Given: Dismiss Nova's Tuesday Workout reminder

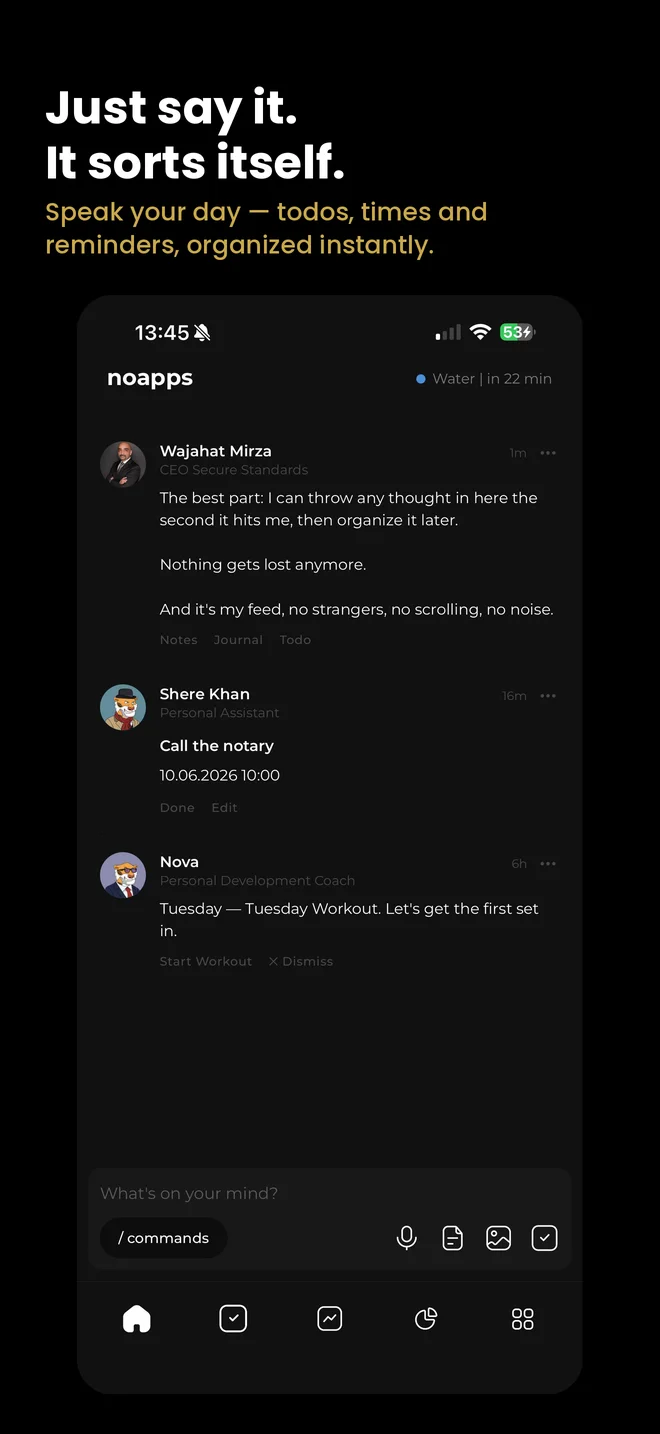Looking at the screenshot, I should click(301, 961).
